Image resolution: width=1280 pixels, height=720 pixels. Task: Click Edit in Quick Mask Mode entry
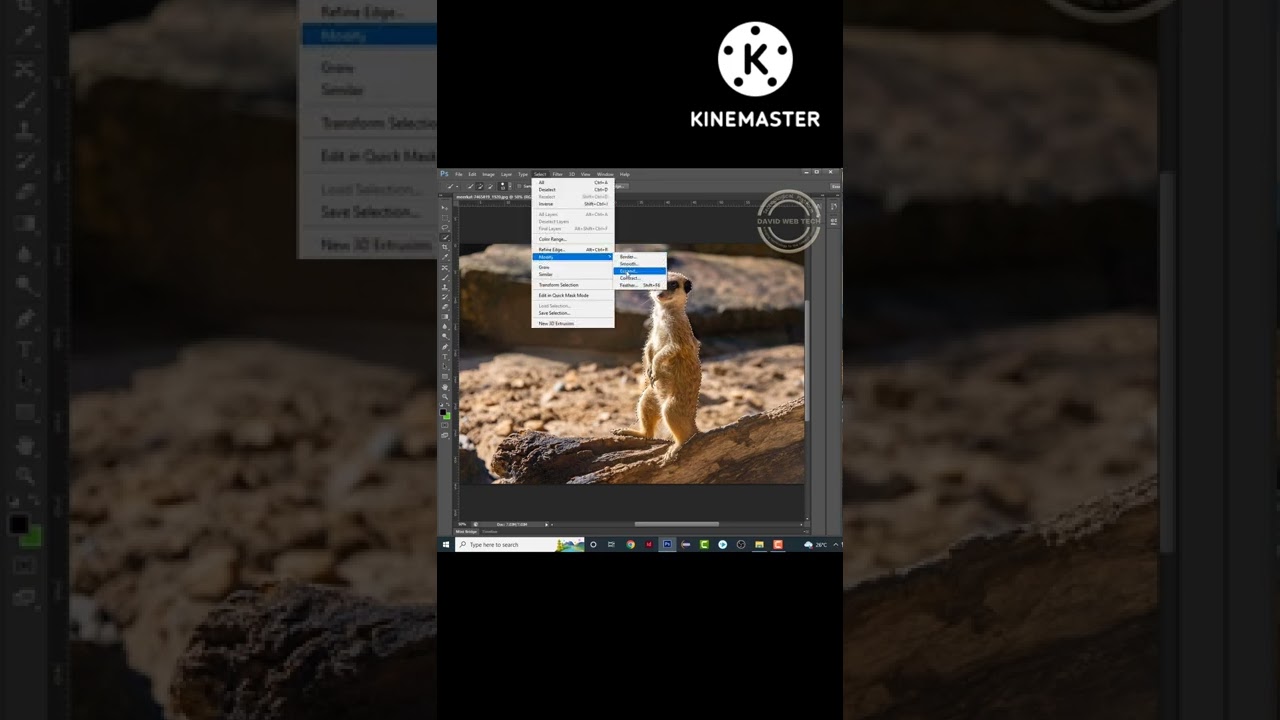pos(573,295)
